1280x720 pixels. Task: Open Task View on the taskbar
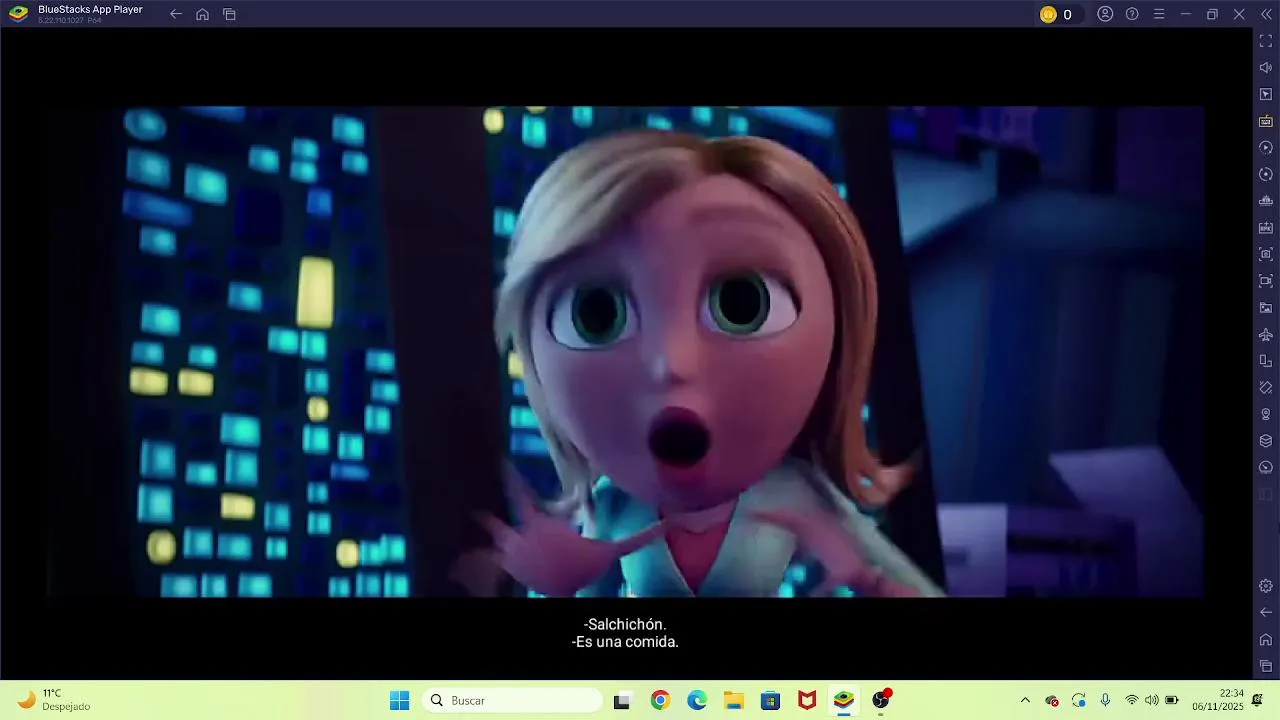tap(622, 700)
